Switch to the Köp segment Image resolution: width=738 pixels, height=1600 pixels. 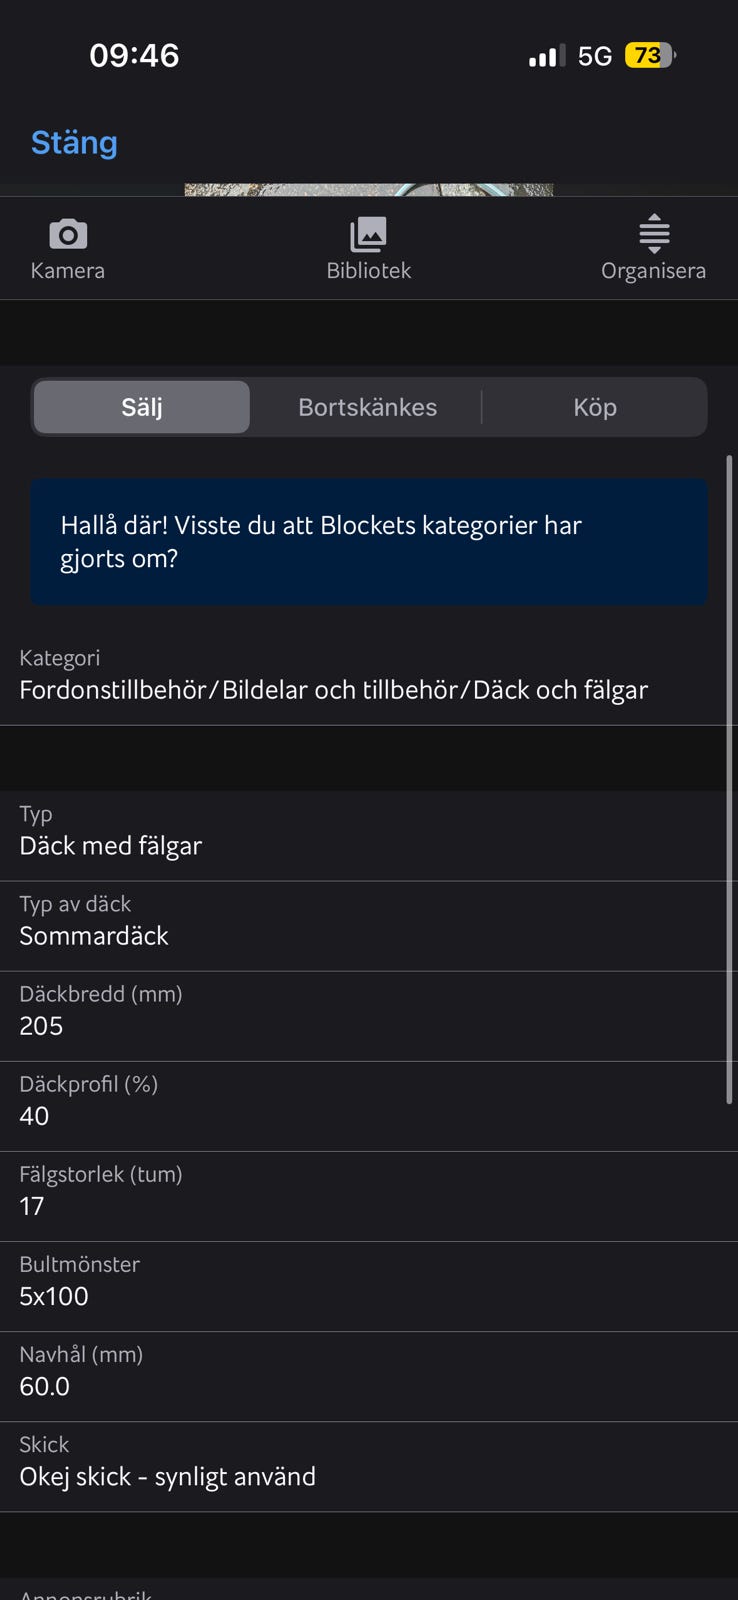click(595, 407)
